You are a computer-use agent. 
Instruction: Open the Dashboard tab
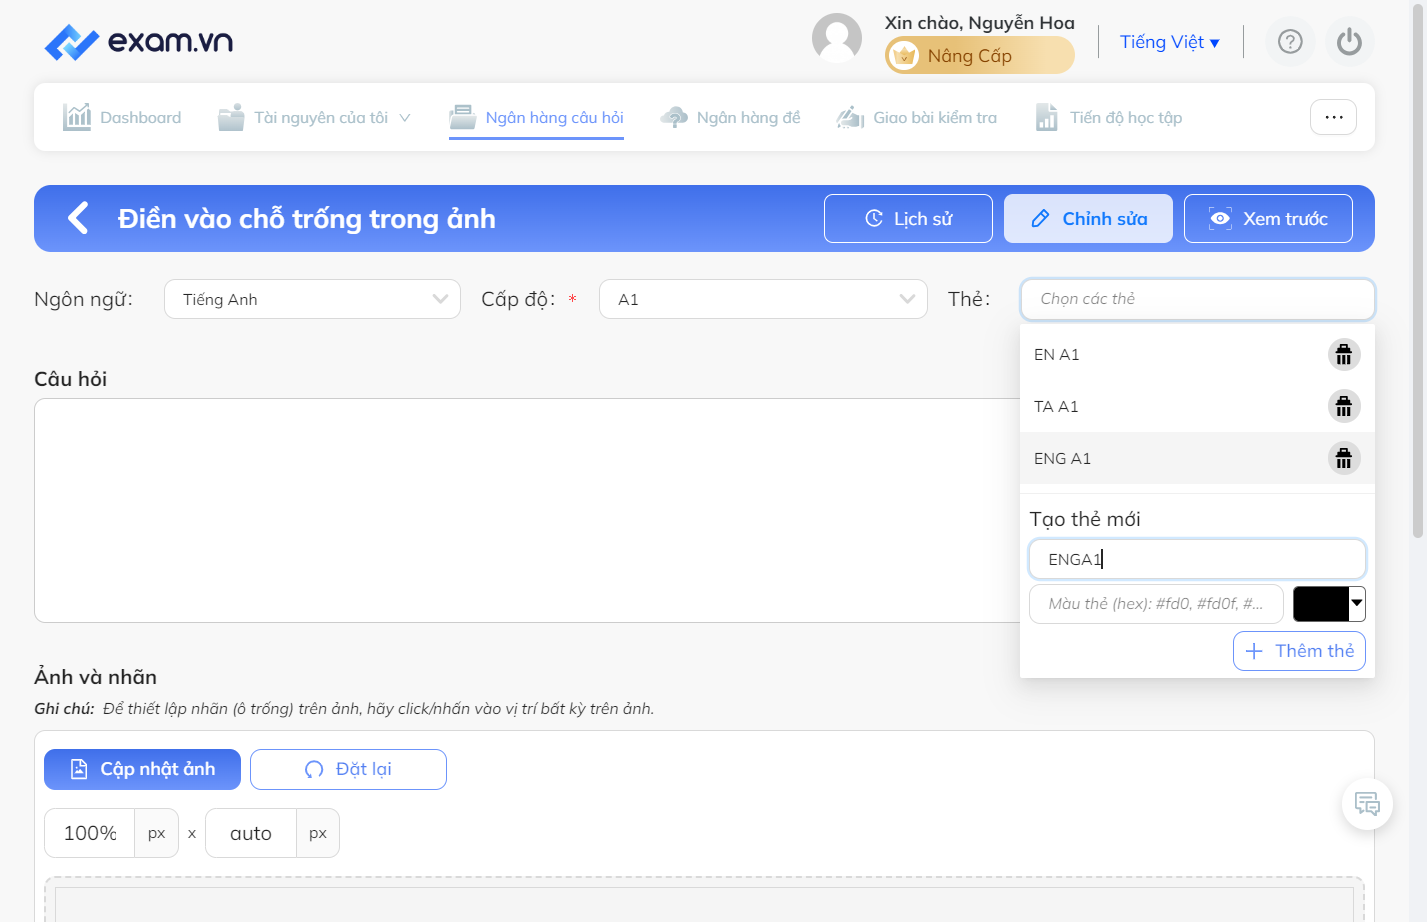point(122,117)
